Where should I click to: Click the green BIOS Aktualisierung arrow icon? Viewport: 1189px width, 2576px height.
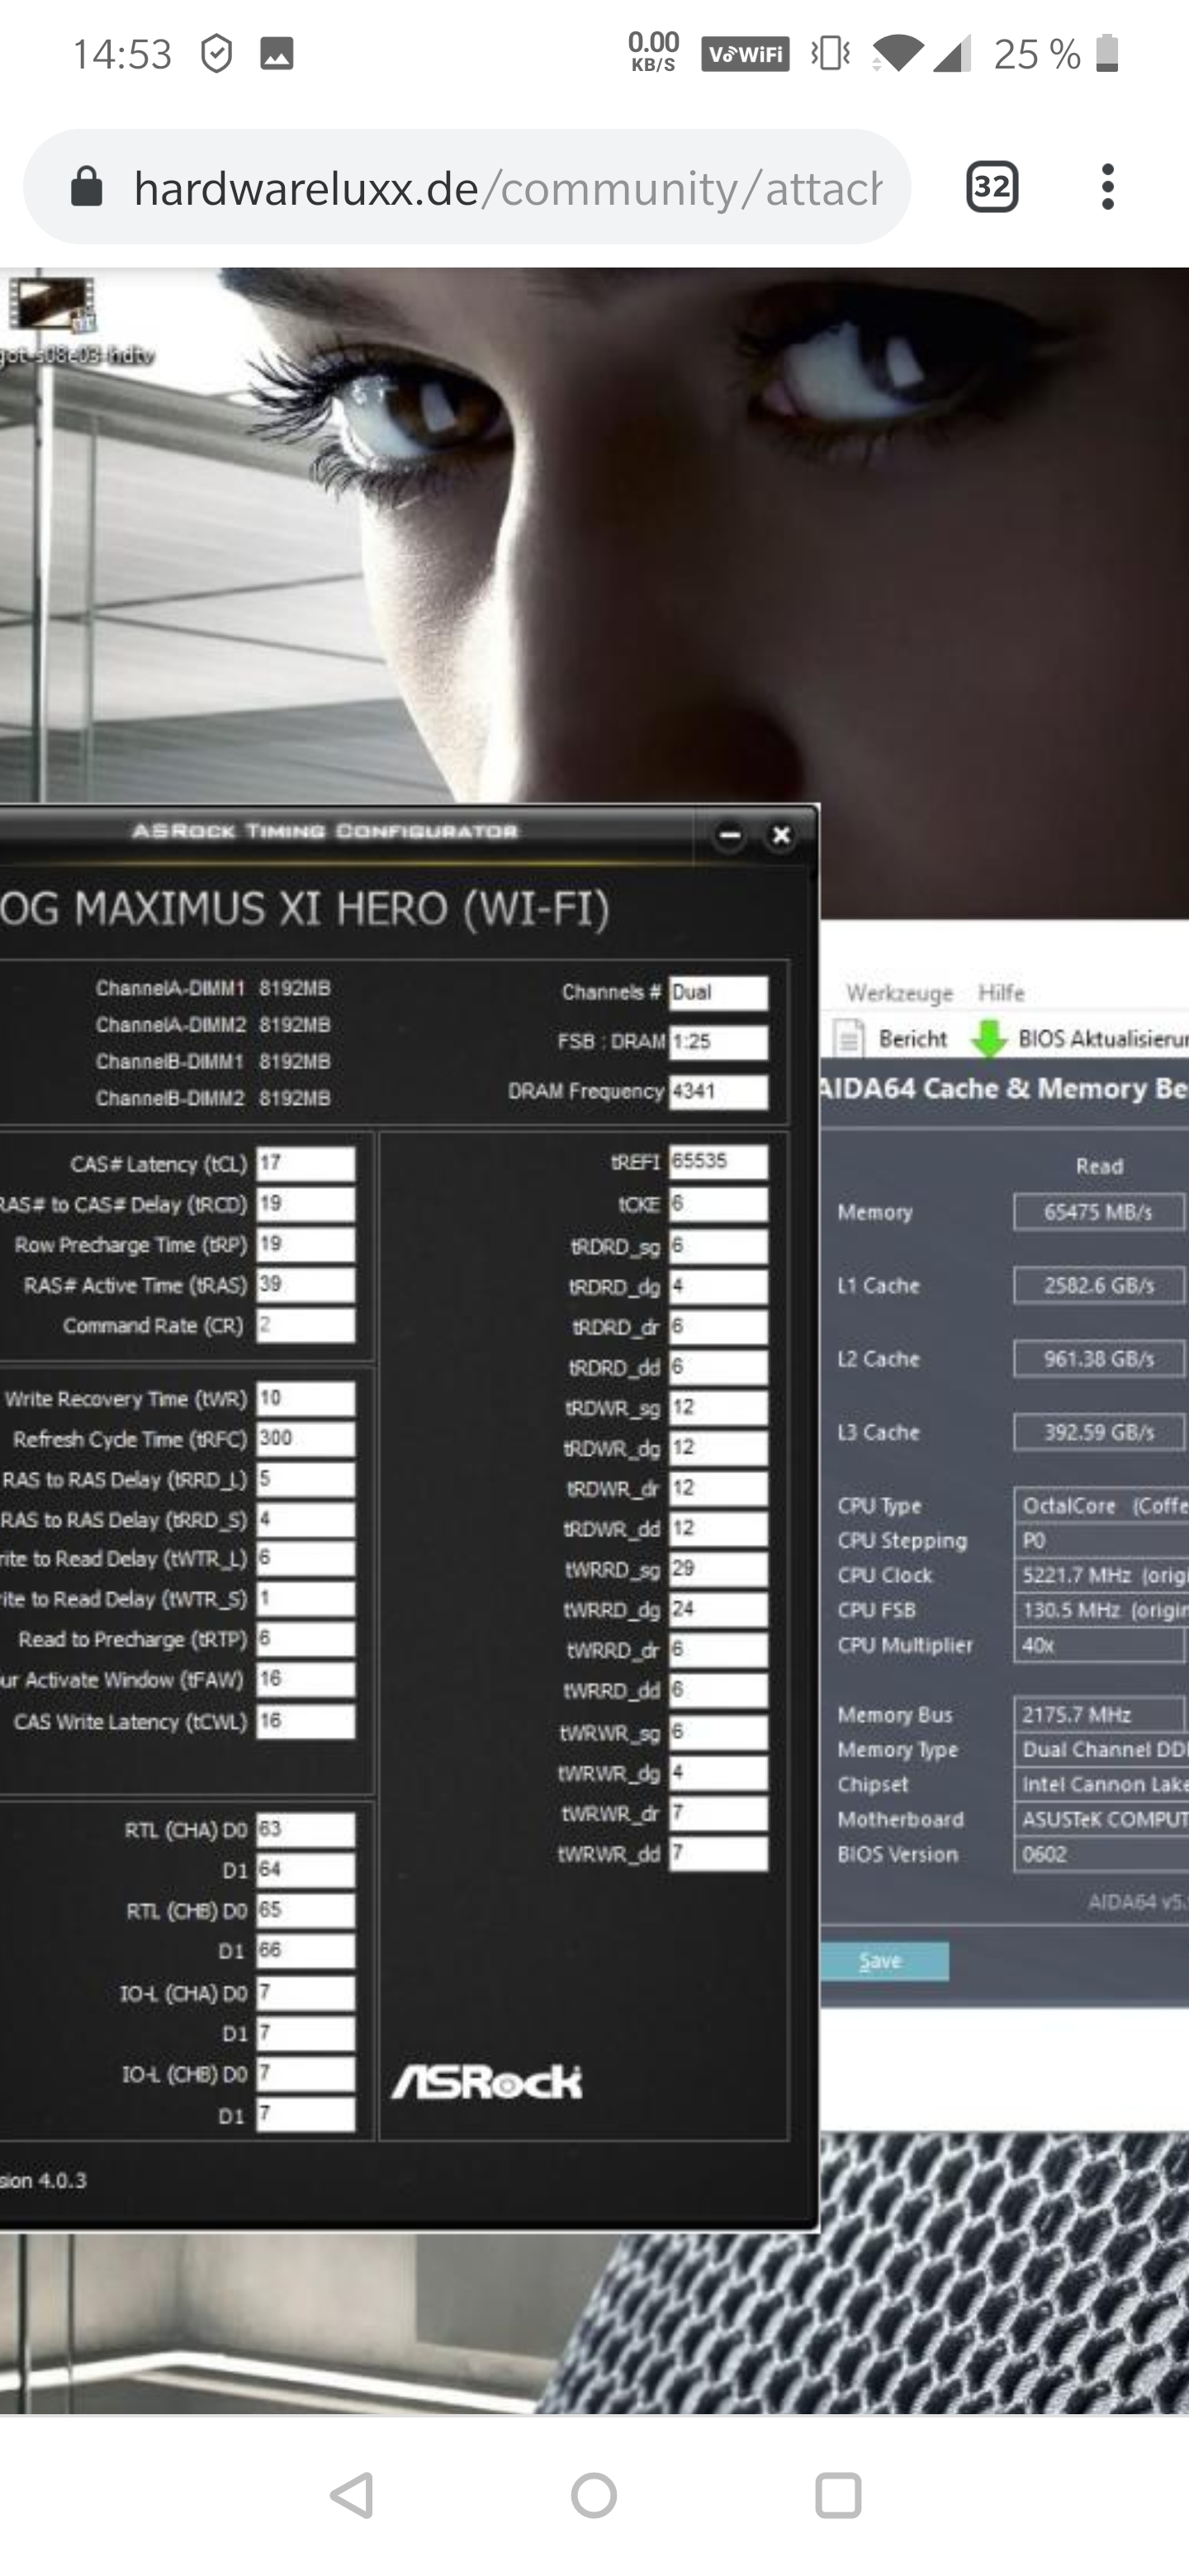989,1038
